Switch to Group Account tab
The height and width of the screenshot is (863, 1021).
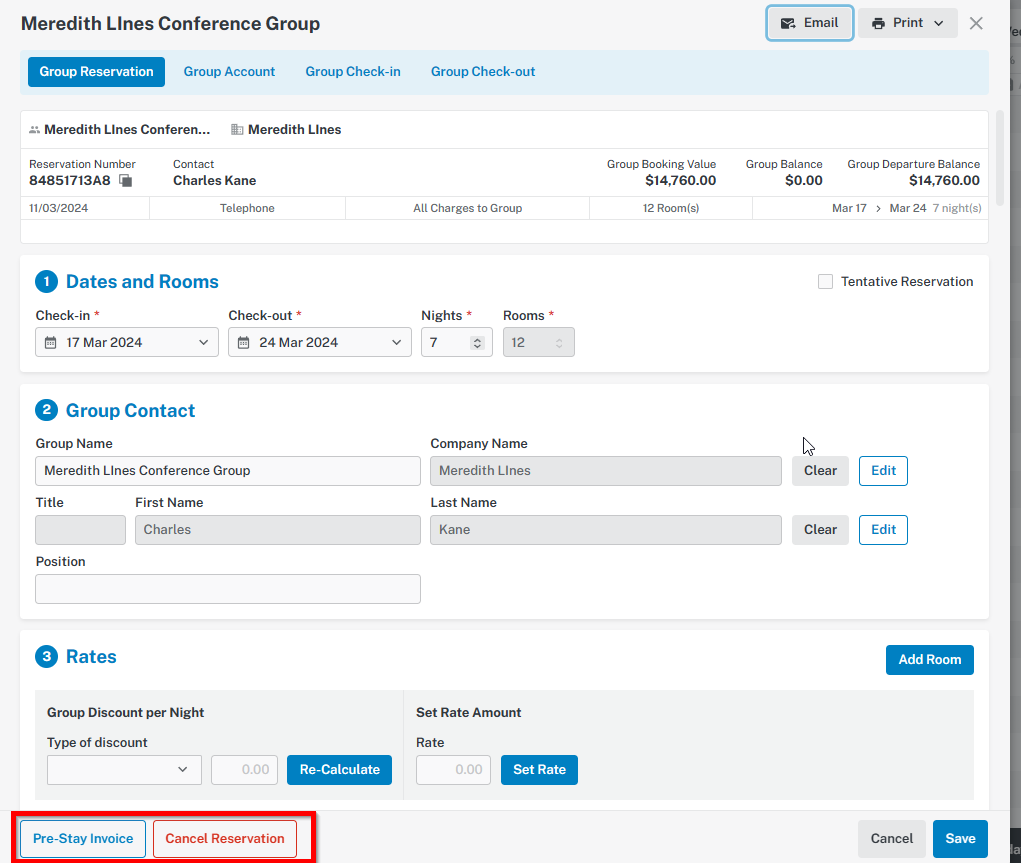click(229, 72)
